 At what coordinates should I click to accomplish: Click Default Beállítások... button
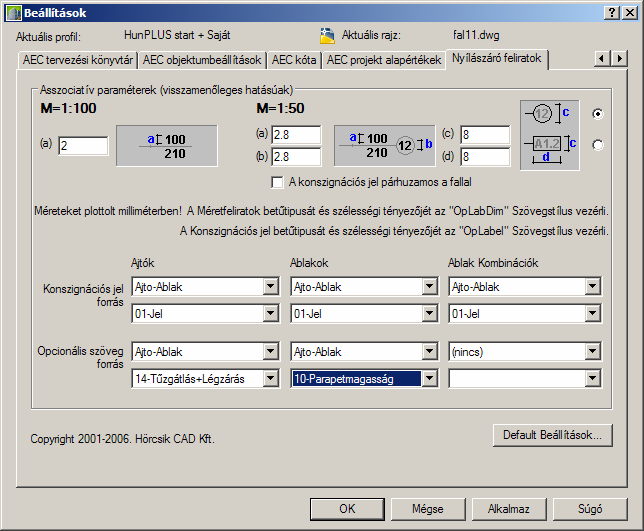pos(552,435)
